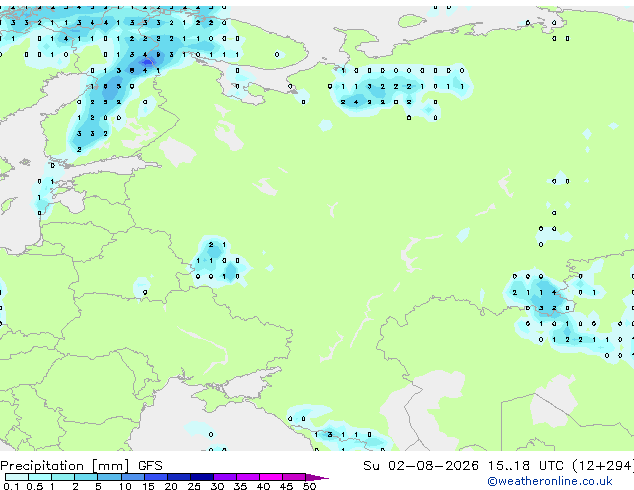Click the 20–25 mm legend color swatch
The width and height of the screenshot is (634, 490).
[x=178, y=477]
